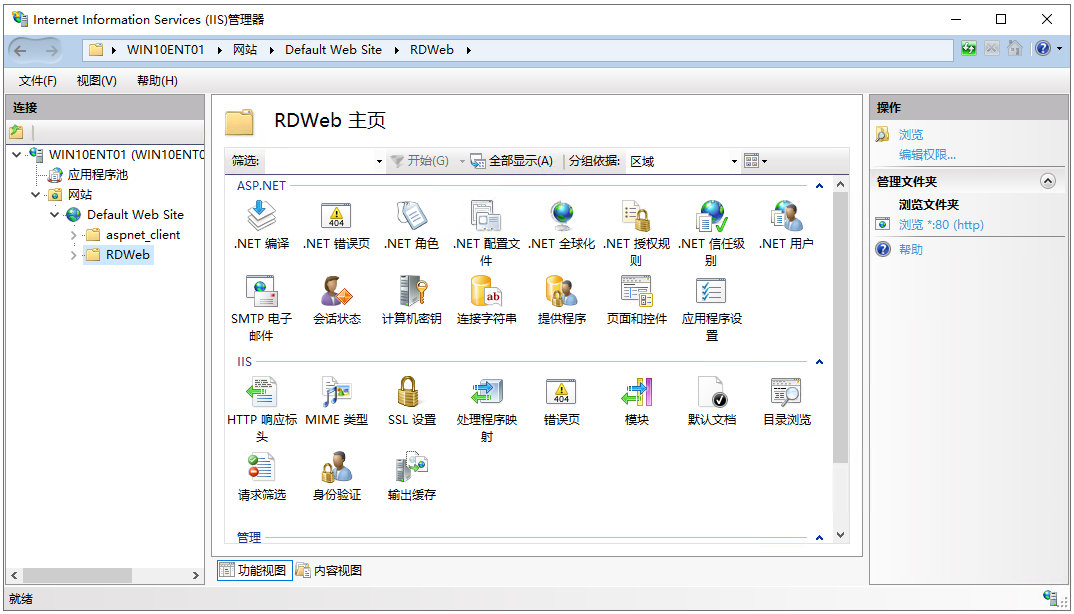Open the 筛选 dropdown list

[379, 162]
